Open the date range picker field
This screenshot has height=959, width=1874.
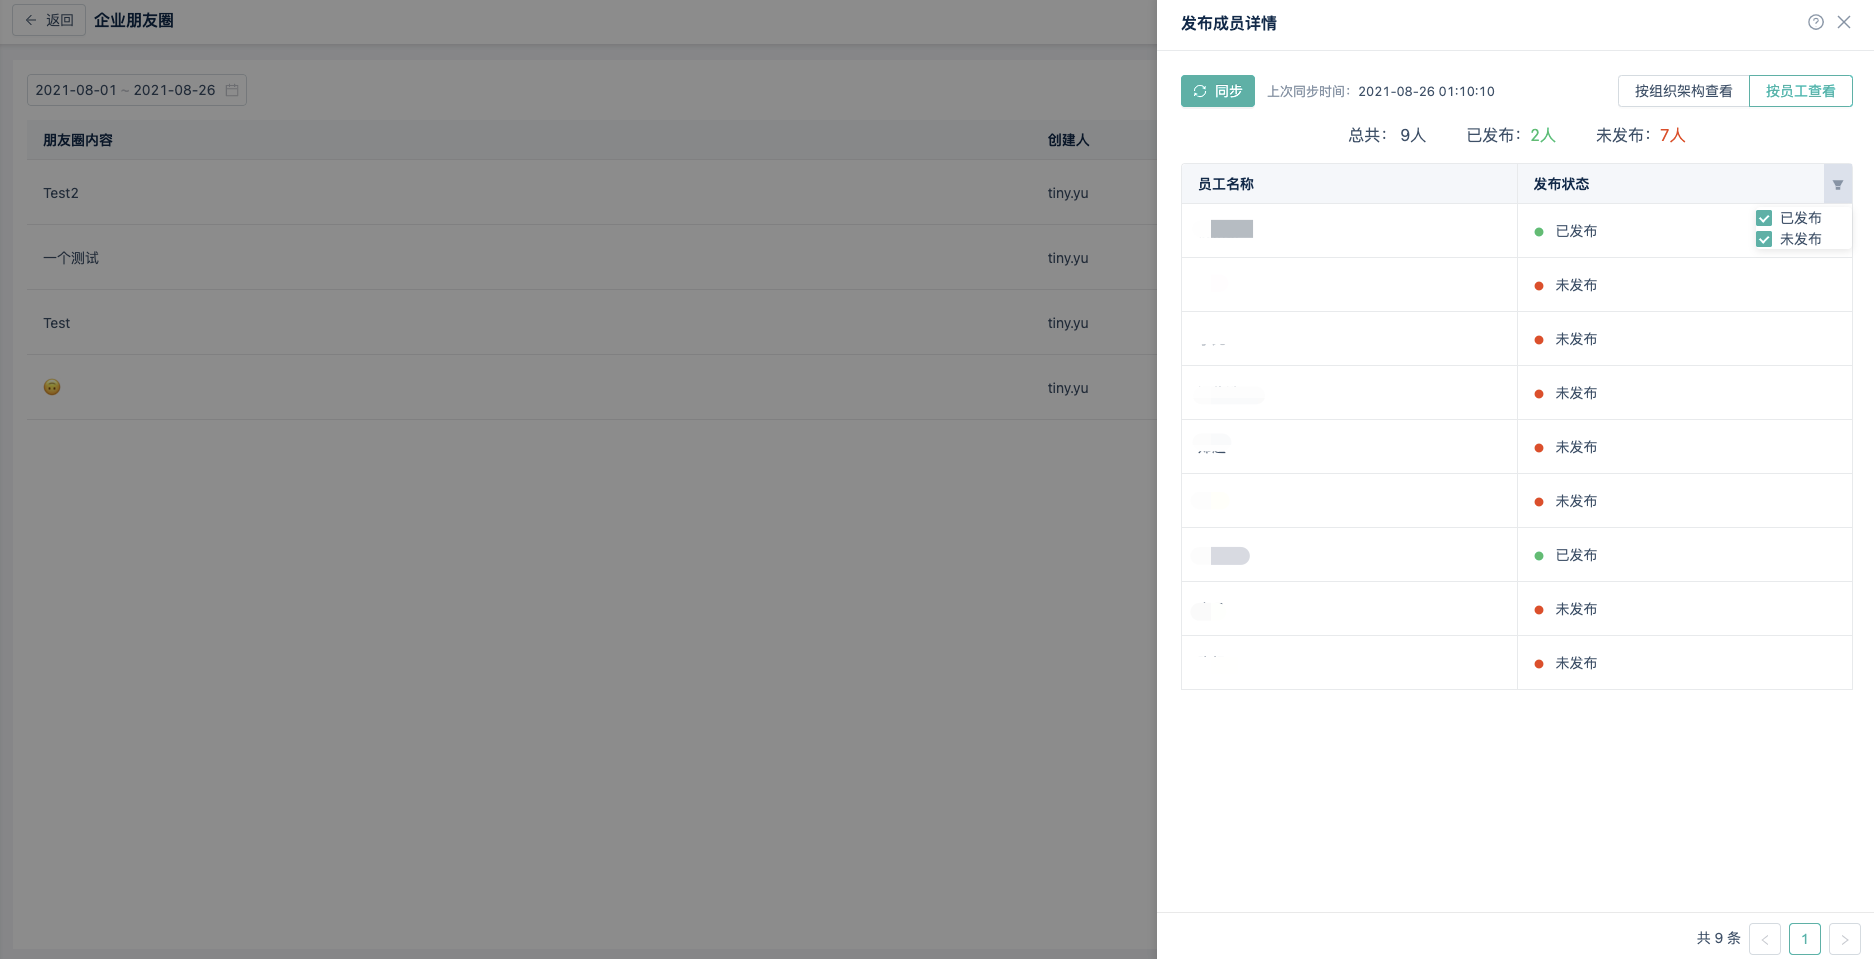(137, 90)
